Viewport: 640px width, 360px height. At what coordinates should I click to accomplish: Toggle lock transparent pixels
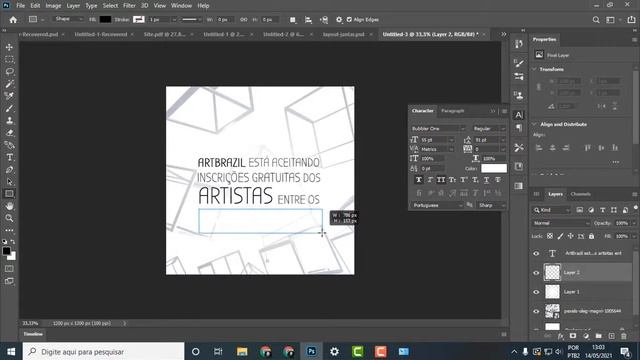click(x=550, y=236)
